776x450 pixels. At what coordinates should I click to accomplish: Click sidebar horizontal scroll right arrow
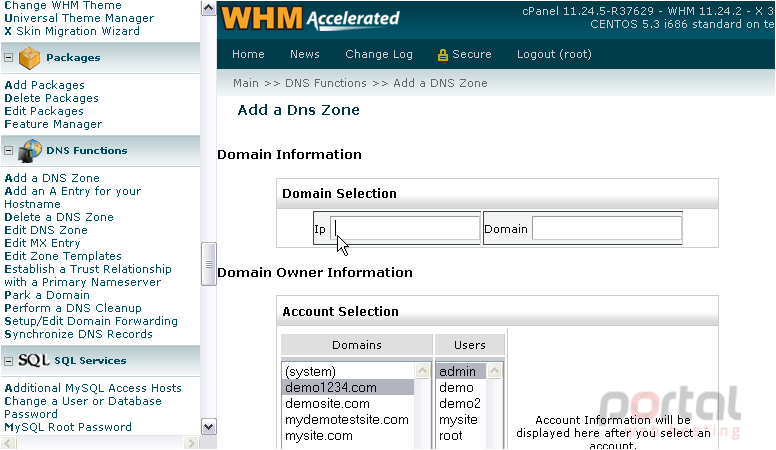(192, 442)
